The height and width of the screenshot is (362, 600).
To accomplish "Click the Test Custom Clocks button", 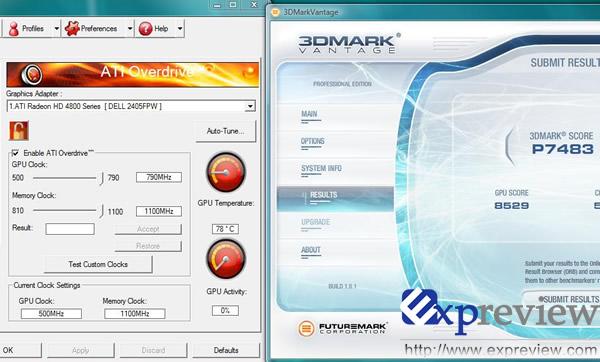I will click(x=98, y=264).
